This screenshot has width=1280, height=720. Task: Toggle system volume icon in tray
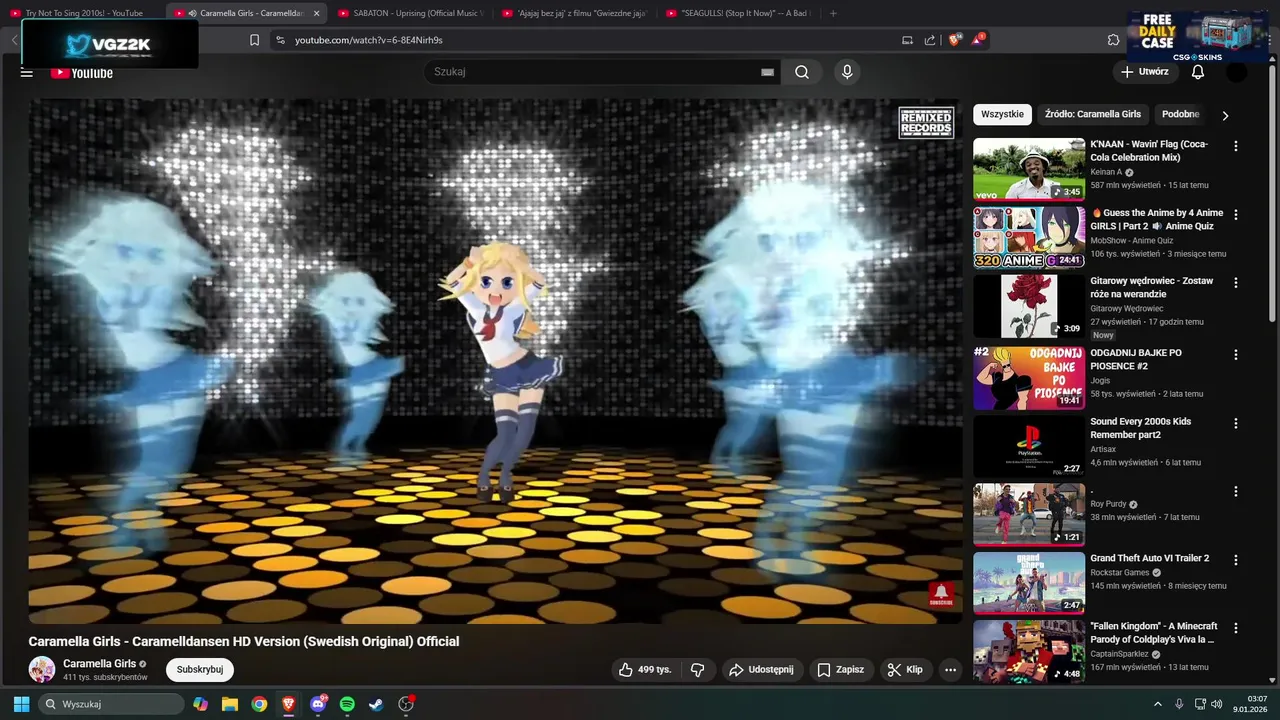(x=1217, y=704)
